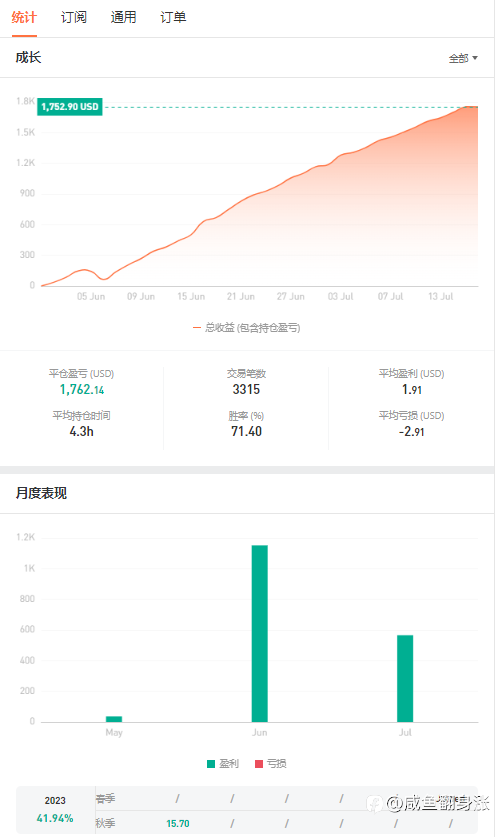This screenshot has height=837, width=496.
Task: Click the Jul profit bar
Action: click(x=405, y=678)
